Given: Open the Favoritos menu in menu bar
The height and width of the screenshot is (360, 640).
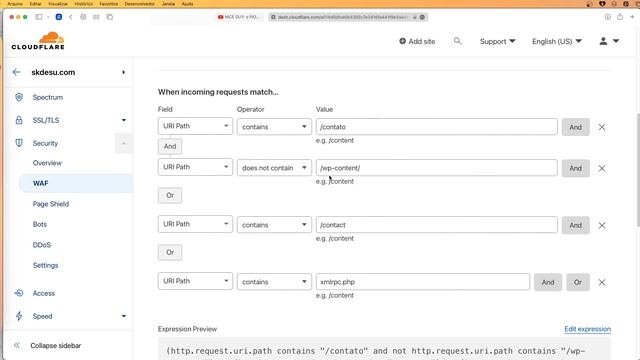Looking at the screenshot, I should [x=109, y=4].
